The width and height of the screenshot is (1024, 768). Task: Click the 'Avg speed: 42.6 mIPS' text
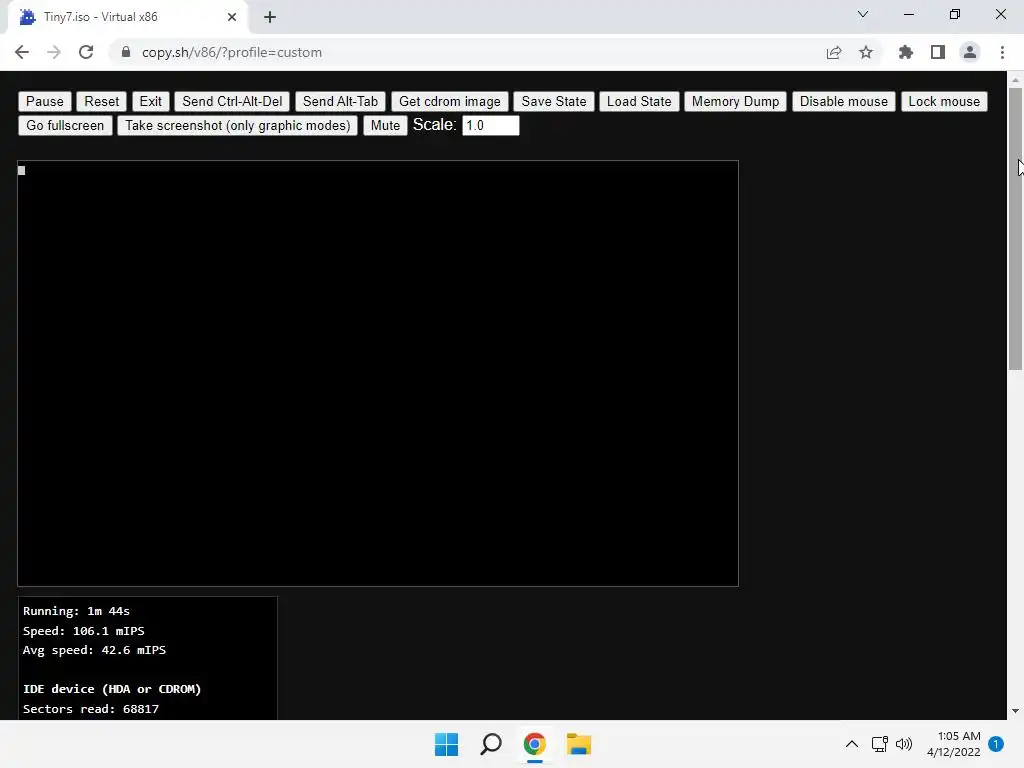click(95, 650)
